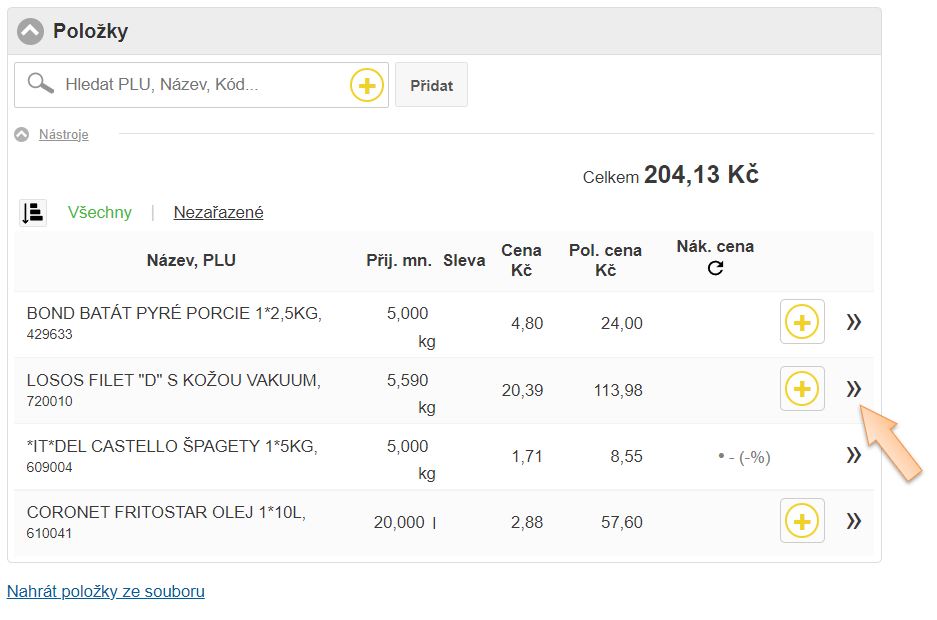Click plus button for LOSOS FILET row
The width and height of the screenshot is (937, 620).
(802, 388)
